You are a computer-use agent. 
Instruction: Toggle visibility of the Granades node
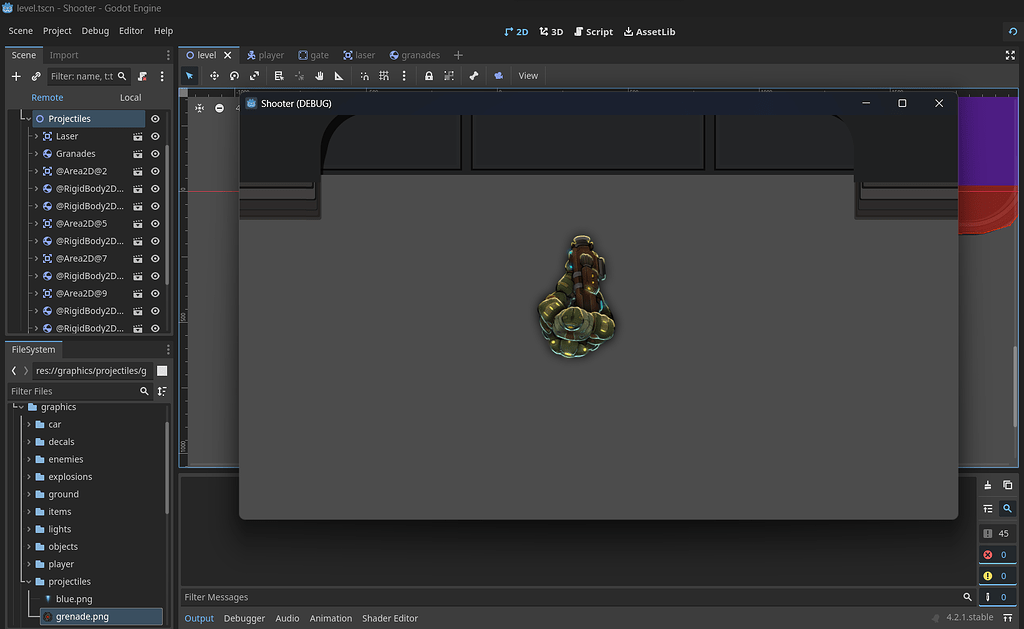point(155,153)
